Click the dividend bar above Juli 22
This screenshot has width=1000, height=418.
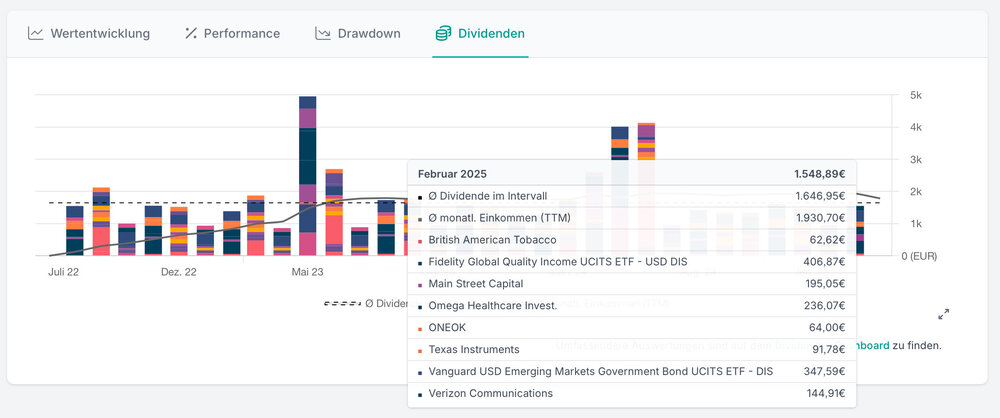[x=75, y=230]
